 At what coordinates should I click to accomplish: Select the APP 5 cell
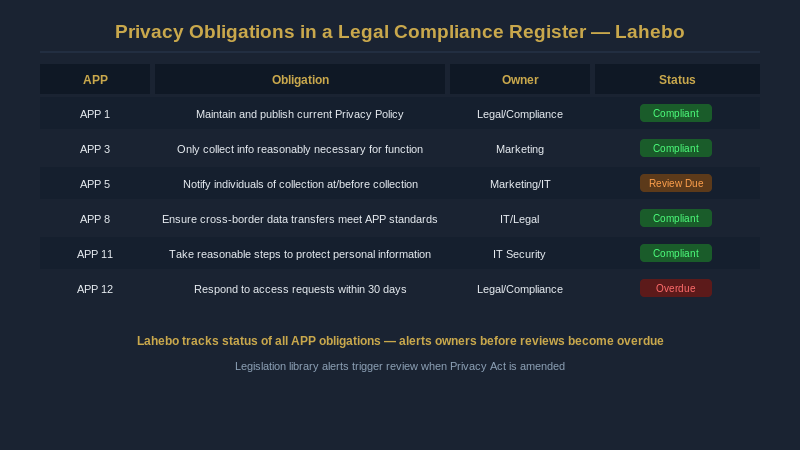point(95,184)
